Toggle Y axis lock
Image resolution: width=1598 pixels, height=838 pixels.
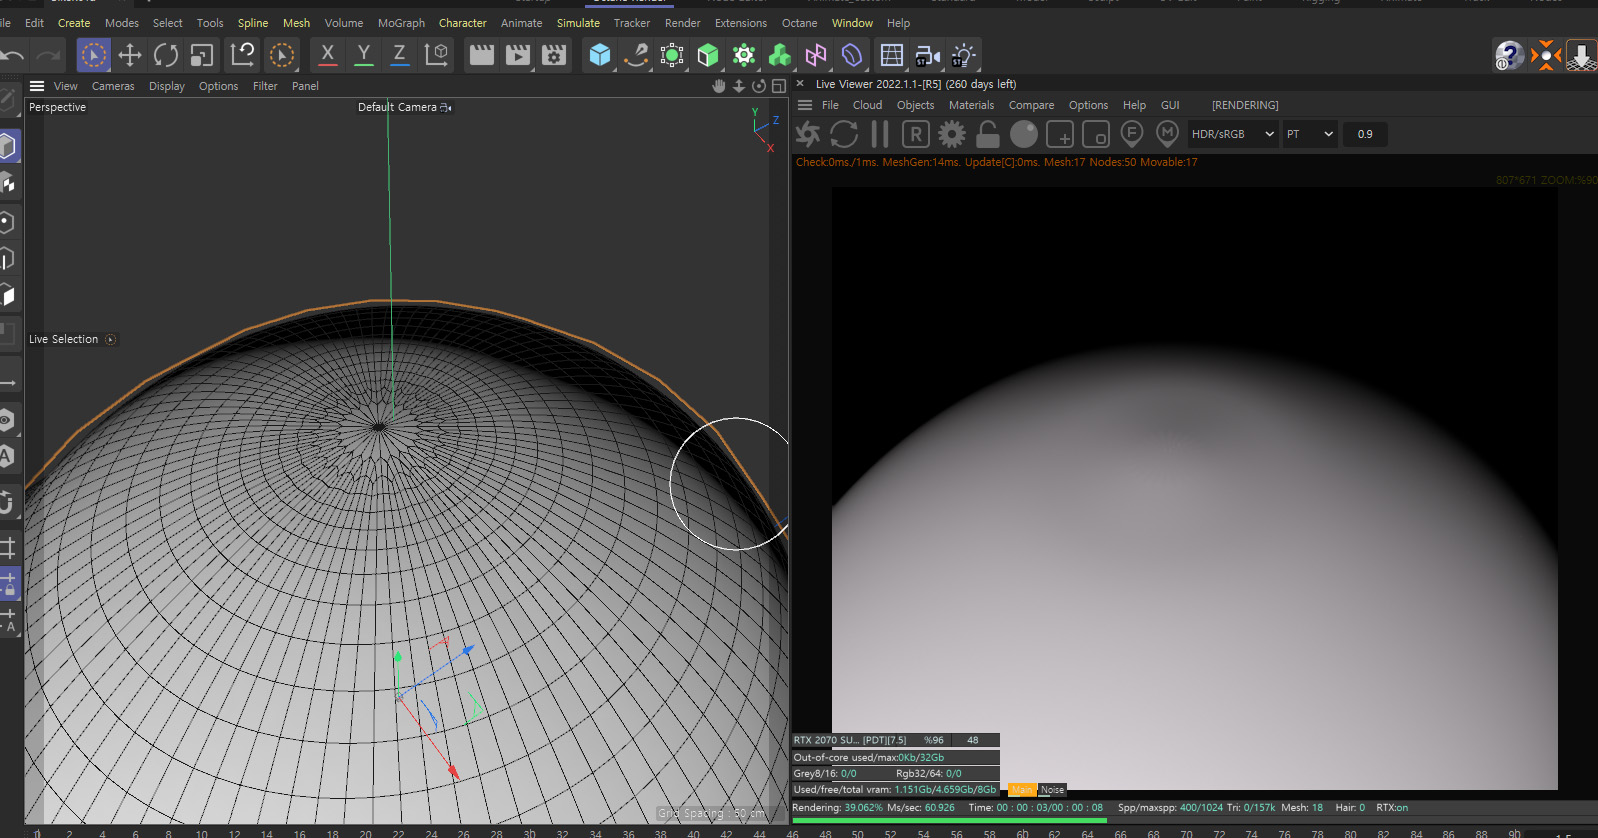[363, 55]
